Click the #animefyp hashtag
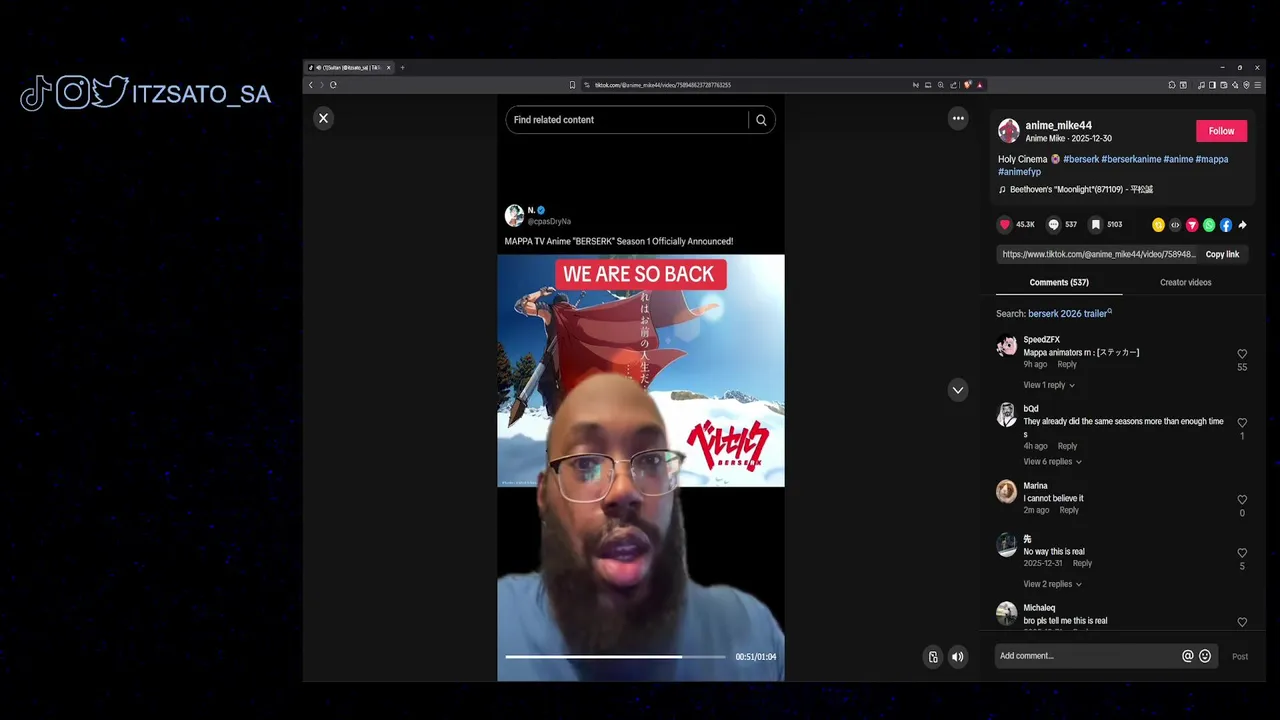The height and width of the screenshot is (720, 1280). [x=1019, y=172]
